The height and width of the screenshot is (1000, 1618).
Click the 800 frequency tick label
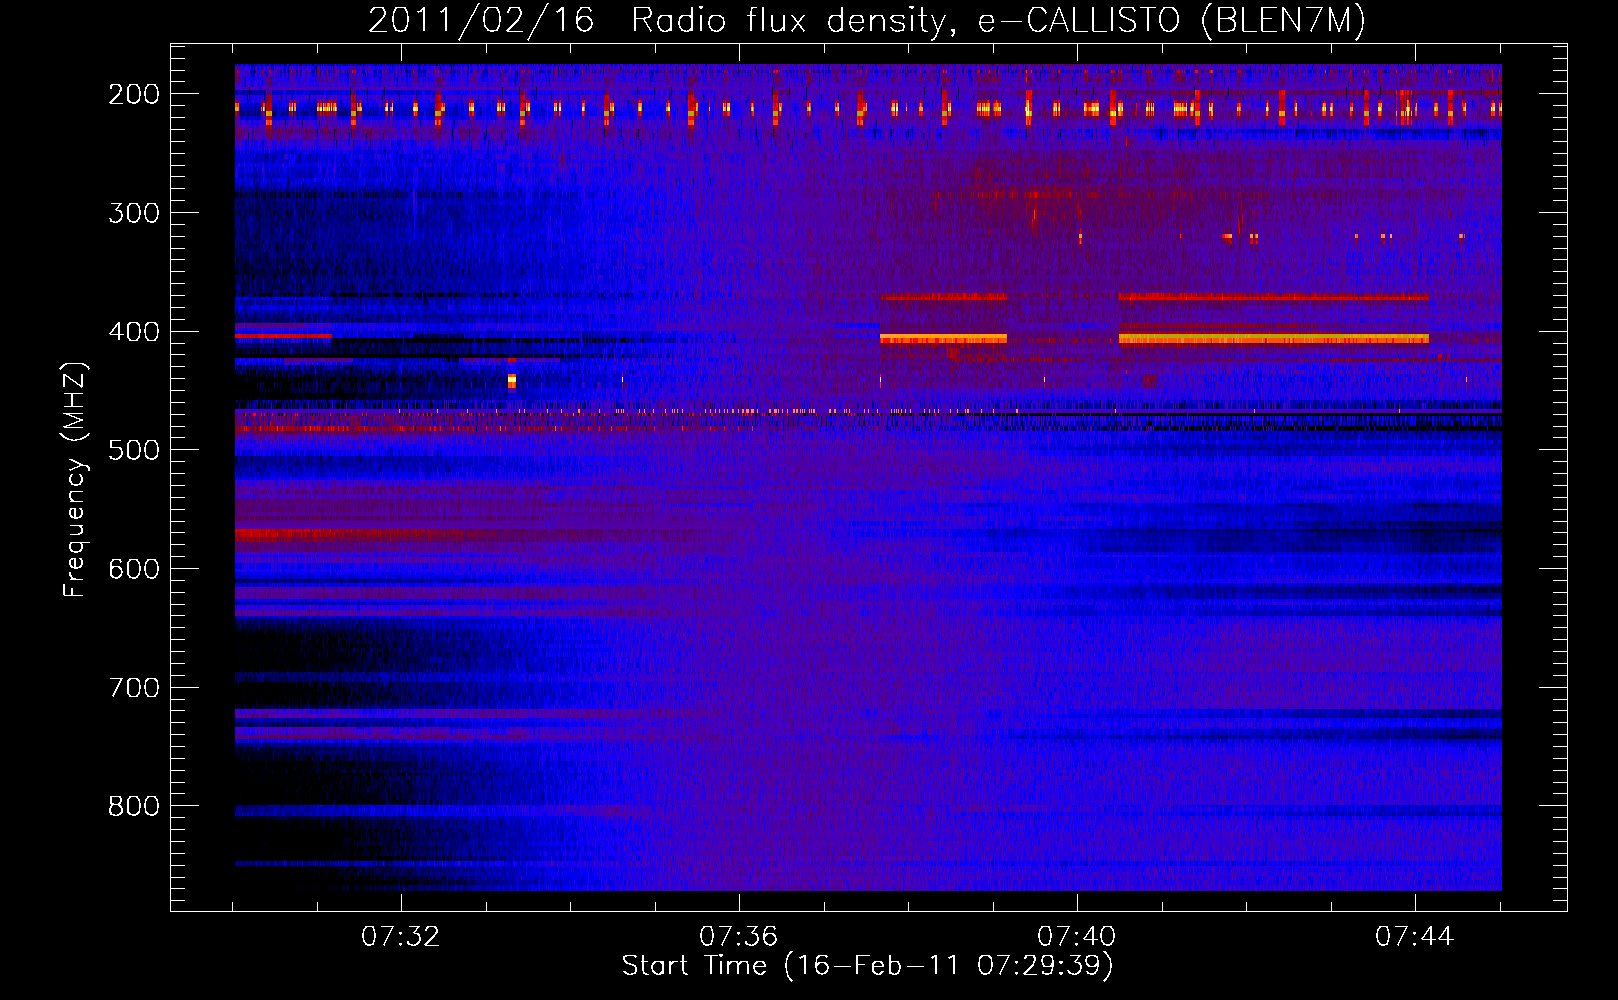coord(134,806)
